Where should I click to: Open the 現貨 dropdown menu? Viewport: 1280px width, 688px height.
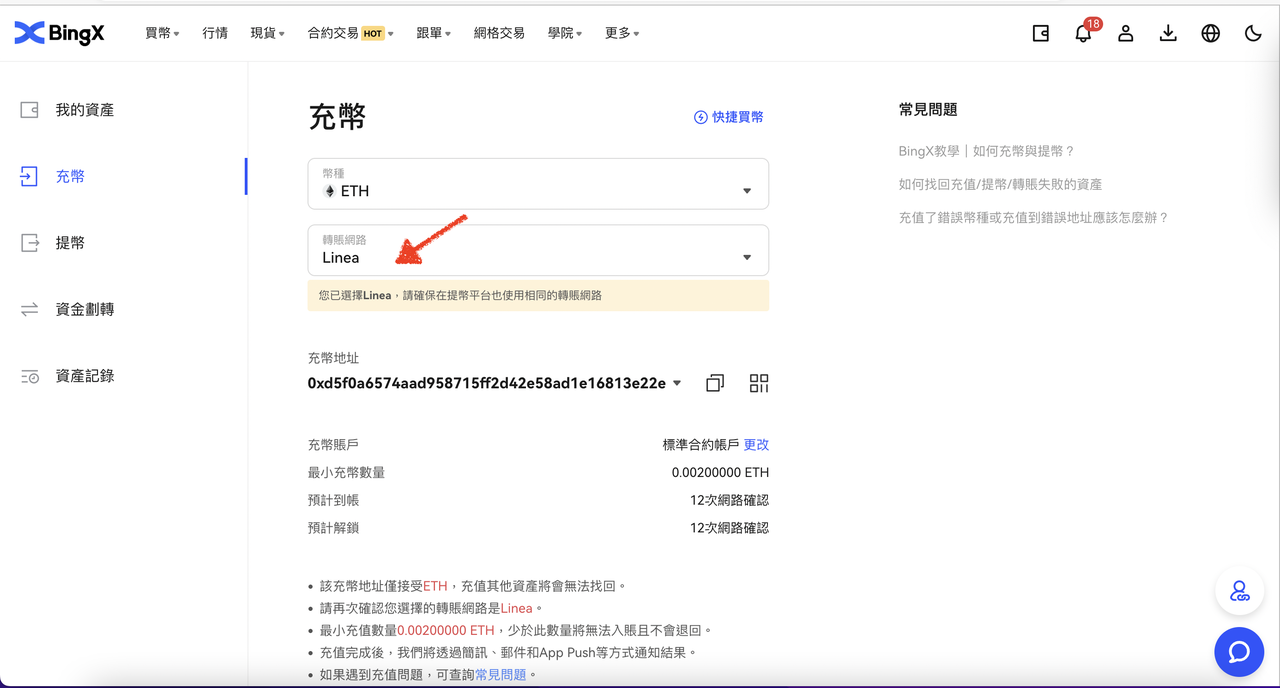pos(267,33)
